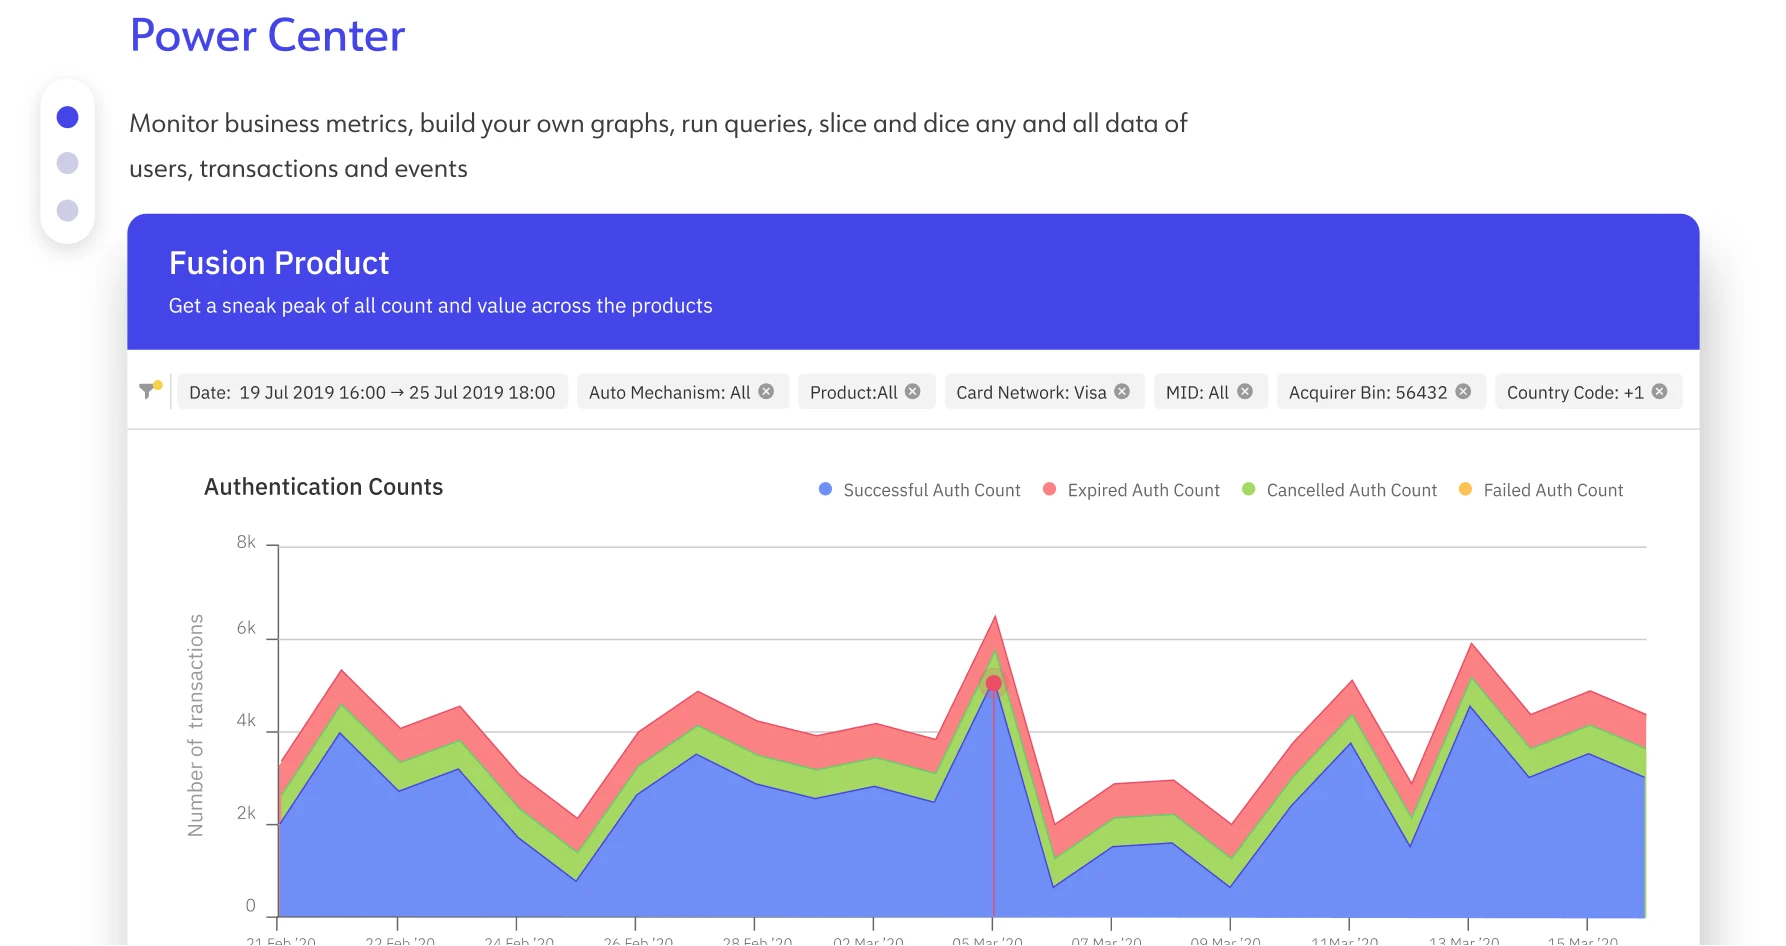Select the third slide indicator dot
Viewport: 1786px width, 946px height.
pos(67,210)
